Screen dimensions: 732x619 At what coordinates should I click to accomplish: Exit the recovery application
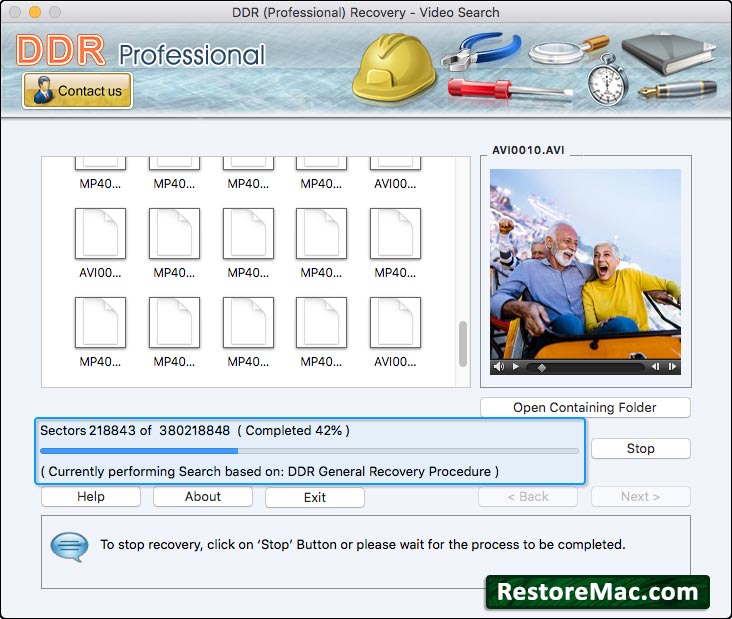315,497
